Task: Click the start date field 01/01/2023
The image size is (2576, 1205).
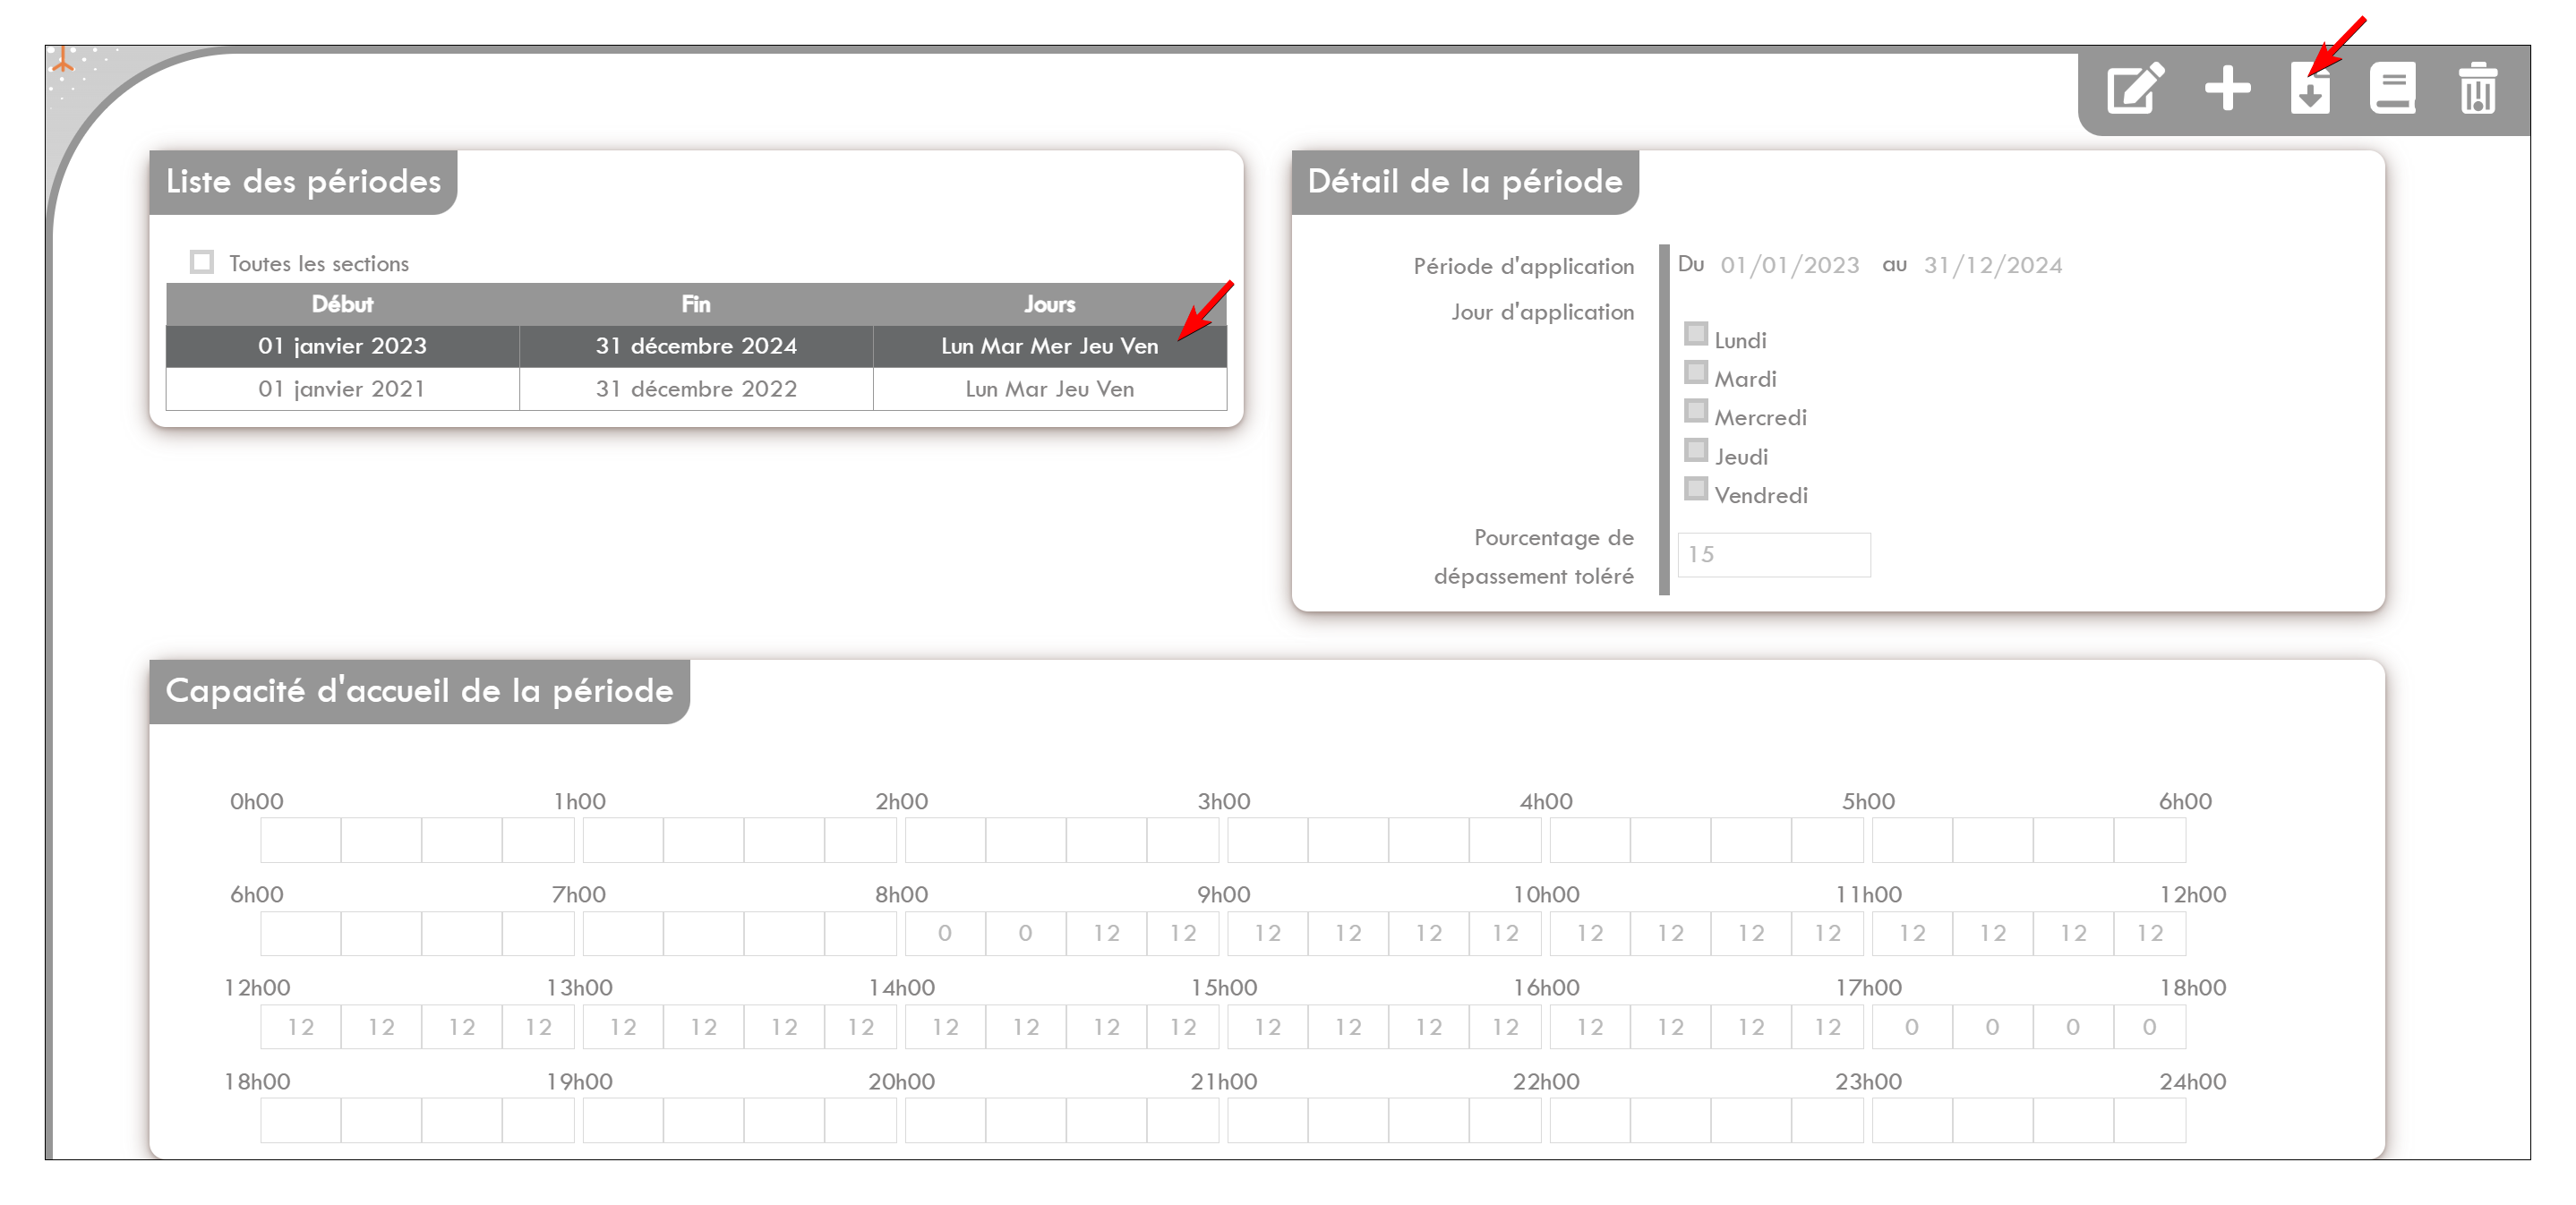Action: [x=1789, y=265]
